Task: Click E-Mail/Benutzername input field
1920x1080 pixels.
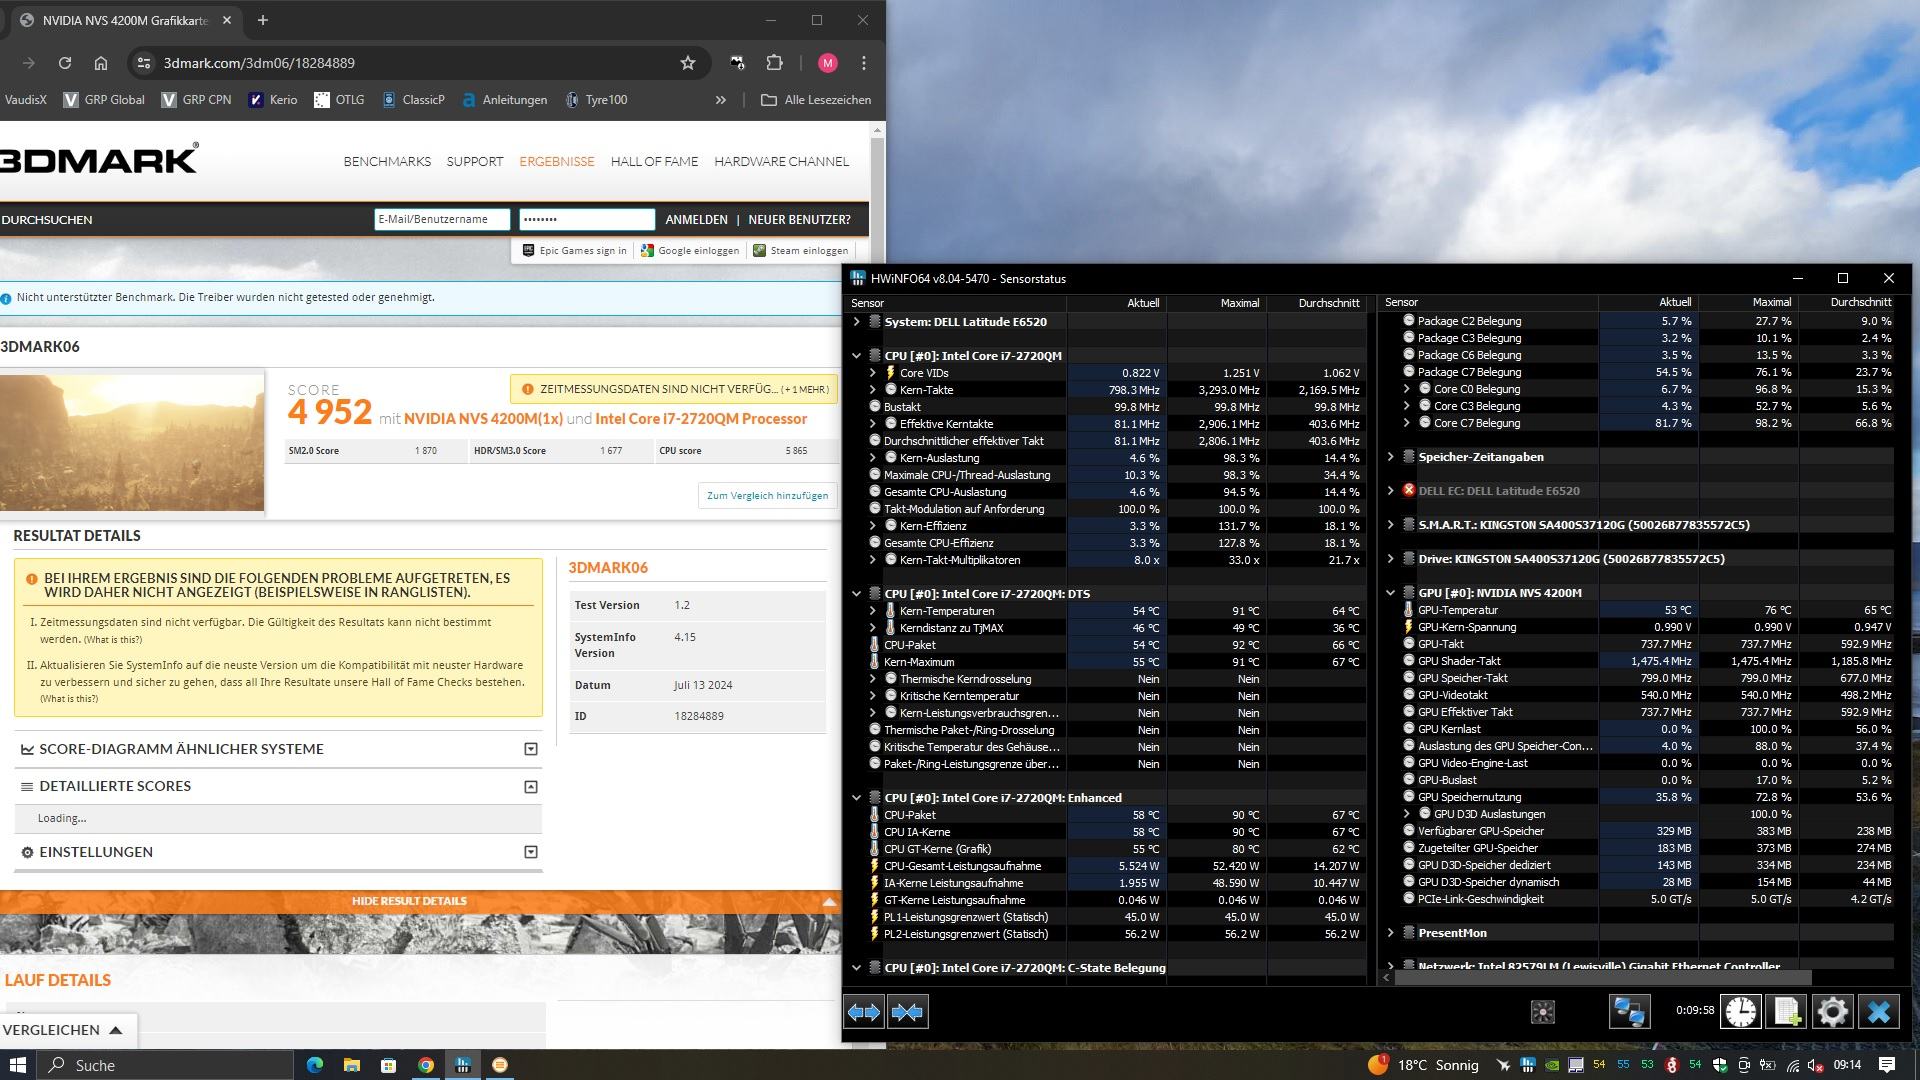Action: [442, 220]
